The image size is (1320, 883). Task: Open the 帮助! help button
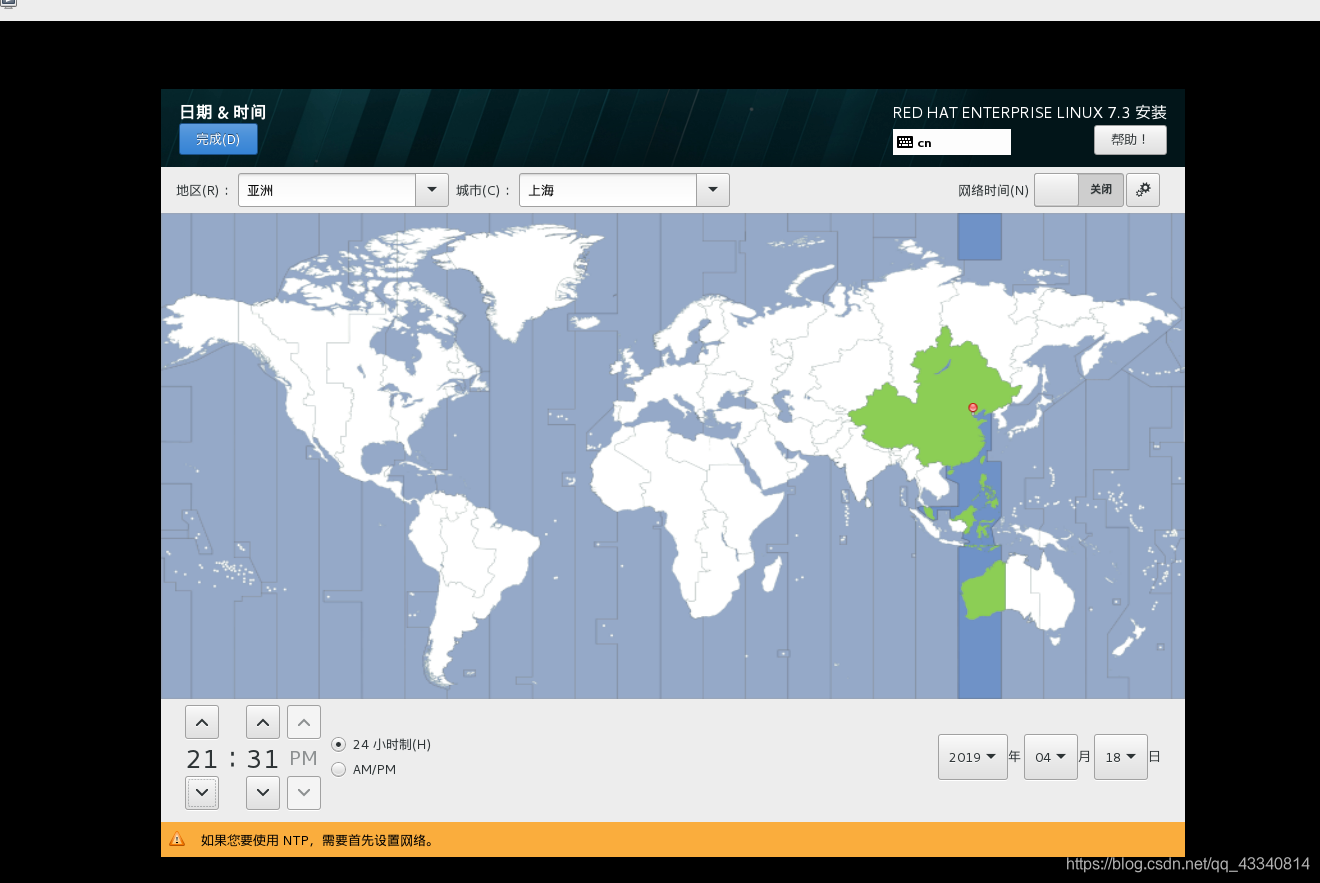pyautogui.click(x=1130, y=140)
